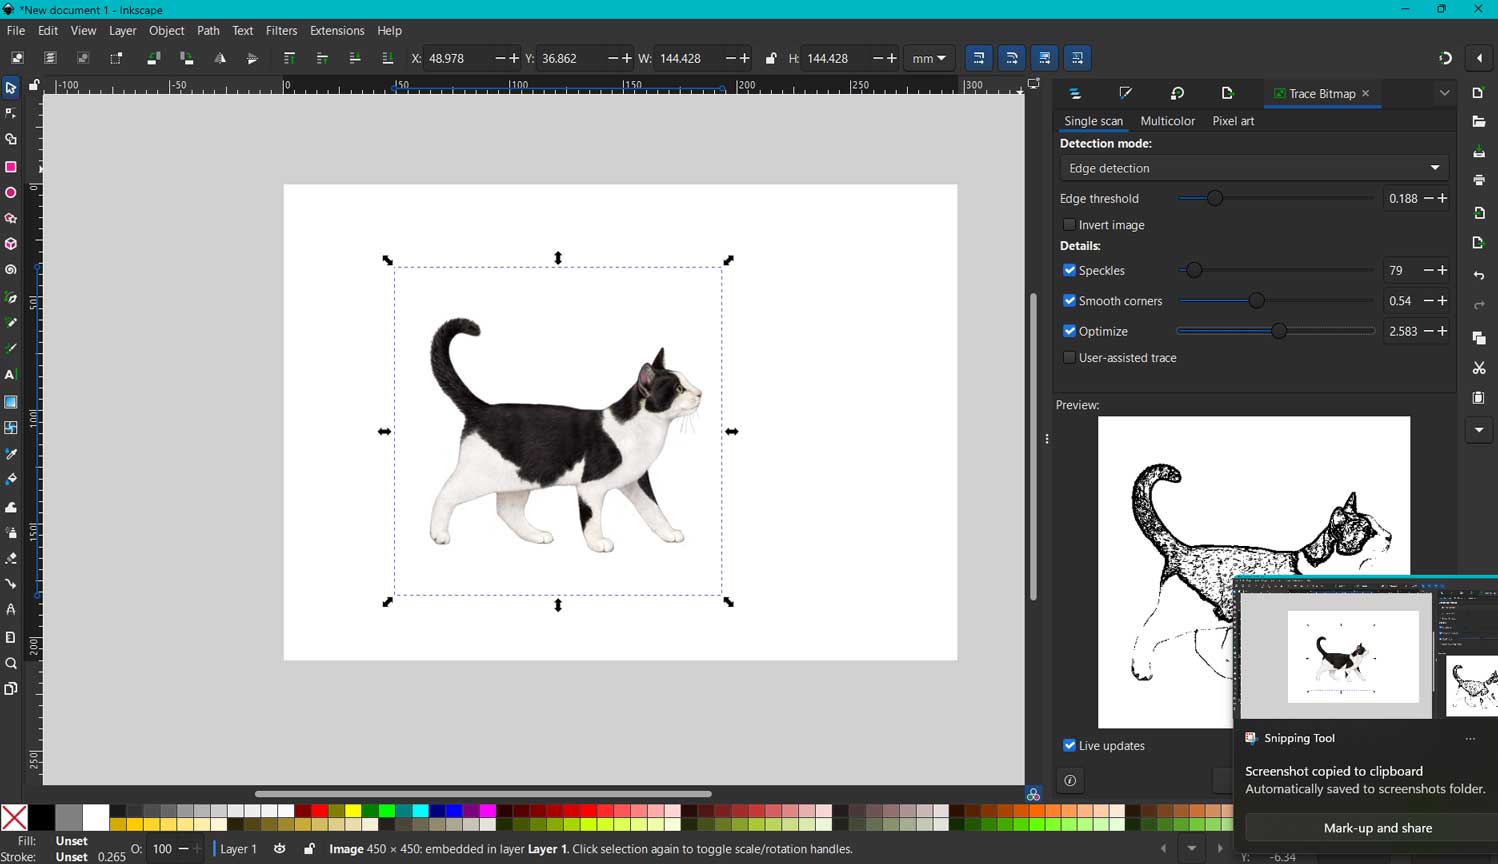Select the Spiral tool
Image resolution: width=1498 pixels, height=864 pixels.
click(11, 270)
